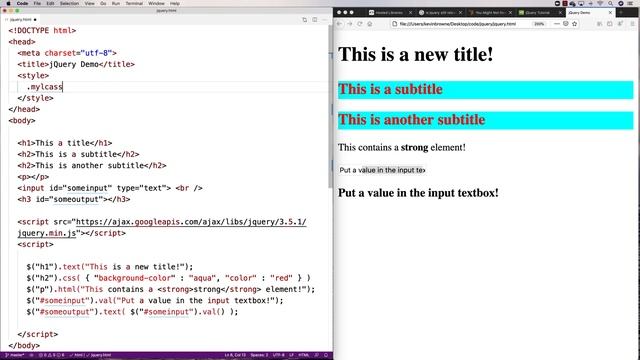
Task: Place cursor after .mylcass in style block
Action: click(x=62, y=87)
